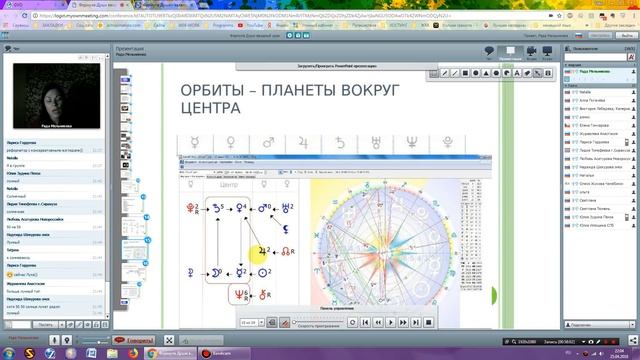Screen dimensions: 640x360
Task: Click the fullscreen expand arrows icon
Action: tap(169, 340)
